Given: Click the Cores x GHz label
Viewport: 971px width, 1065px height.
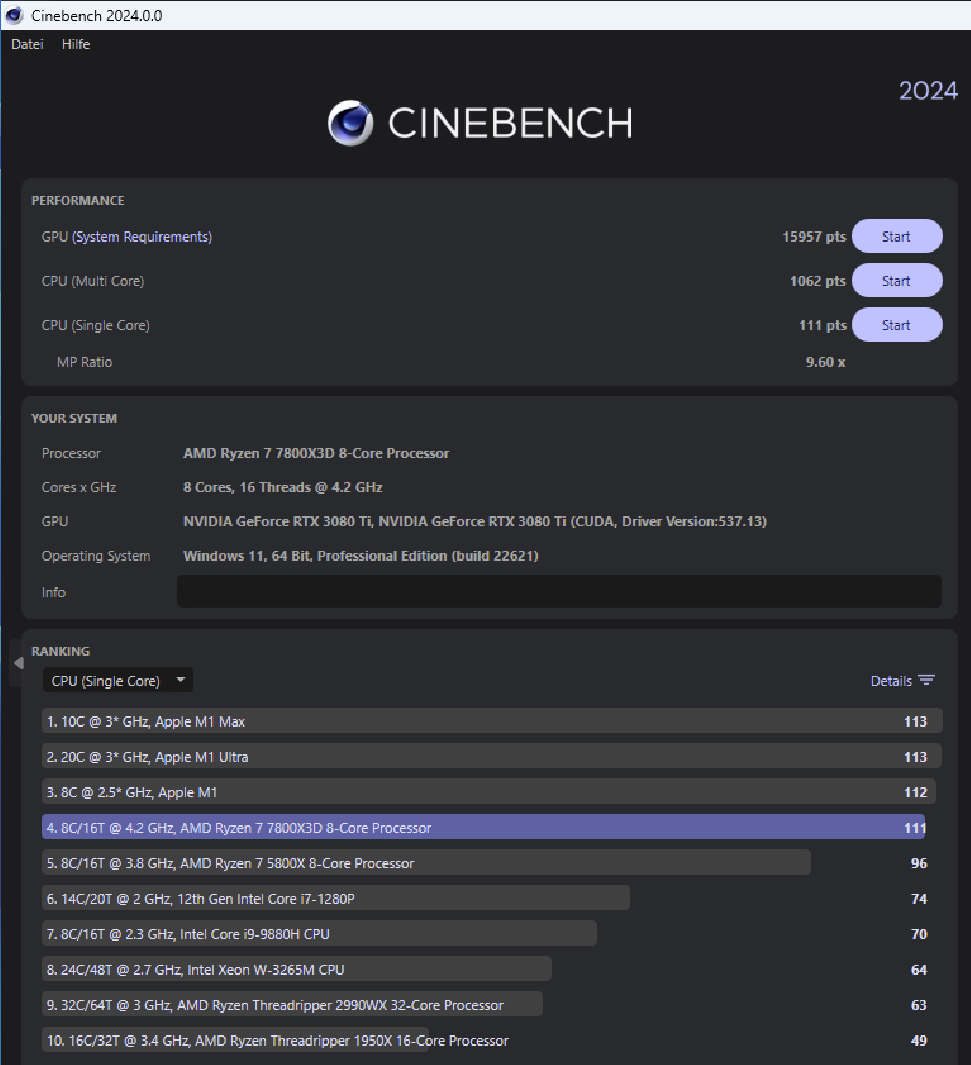Looking at the screenshot, I should pyautogui.click(x=79, y=487).
